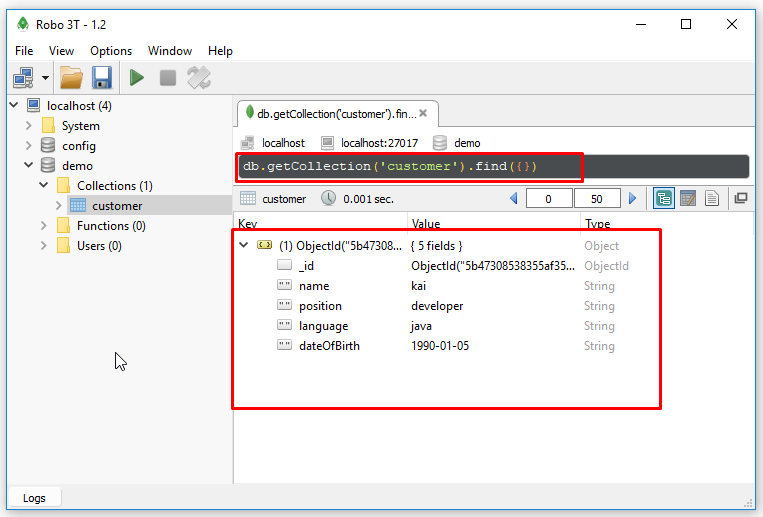Switch results to text view mode
Viewport: 763px width, 517px height.
pos(712,198)
